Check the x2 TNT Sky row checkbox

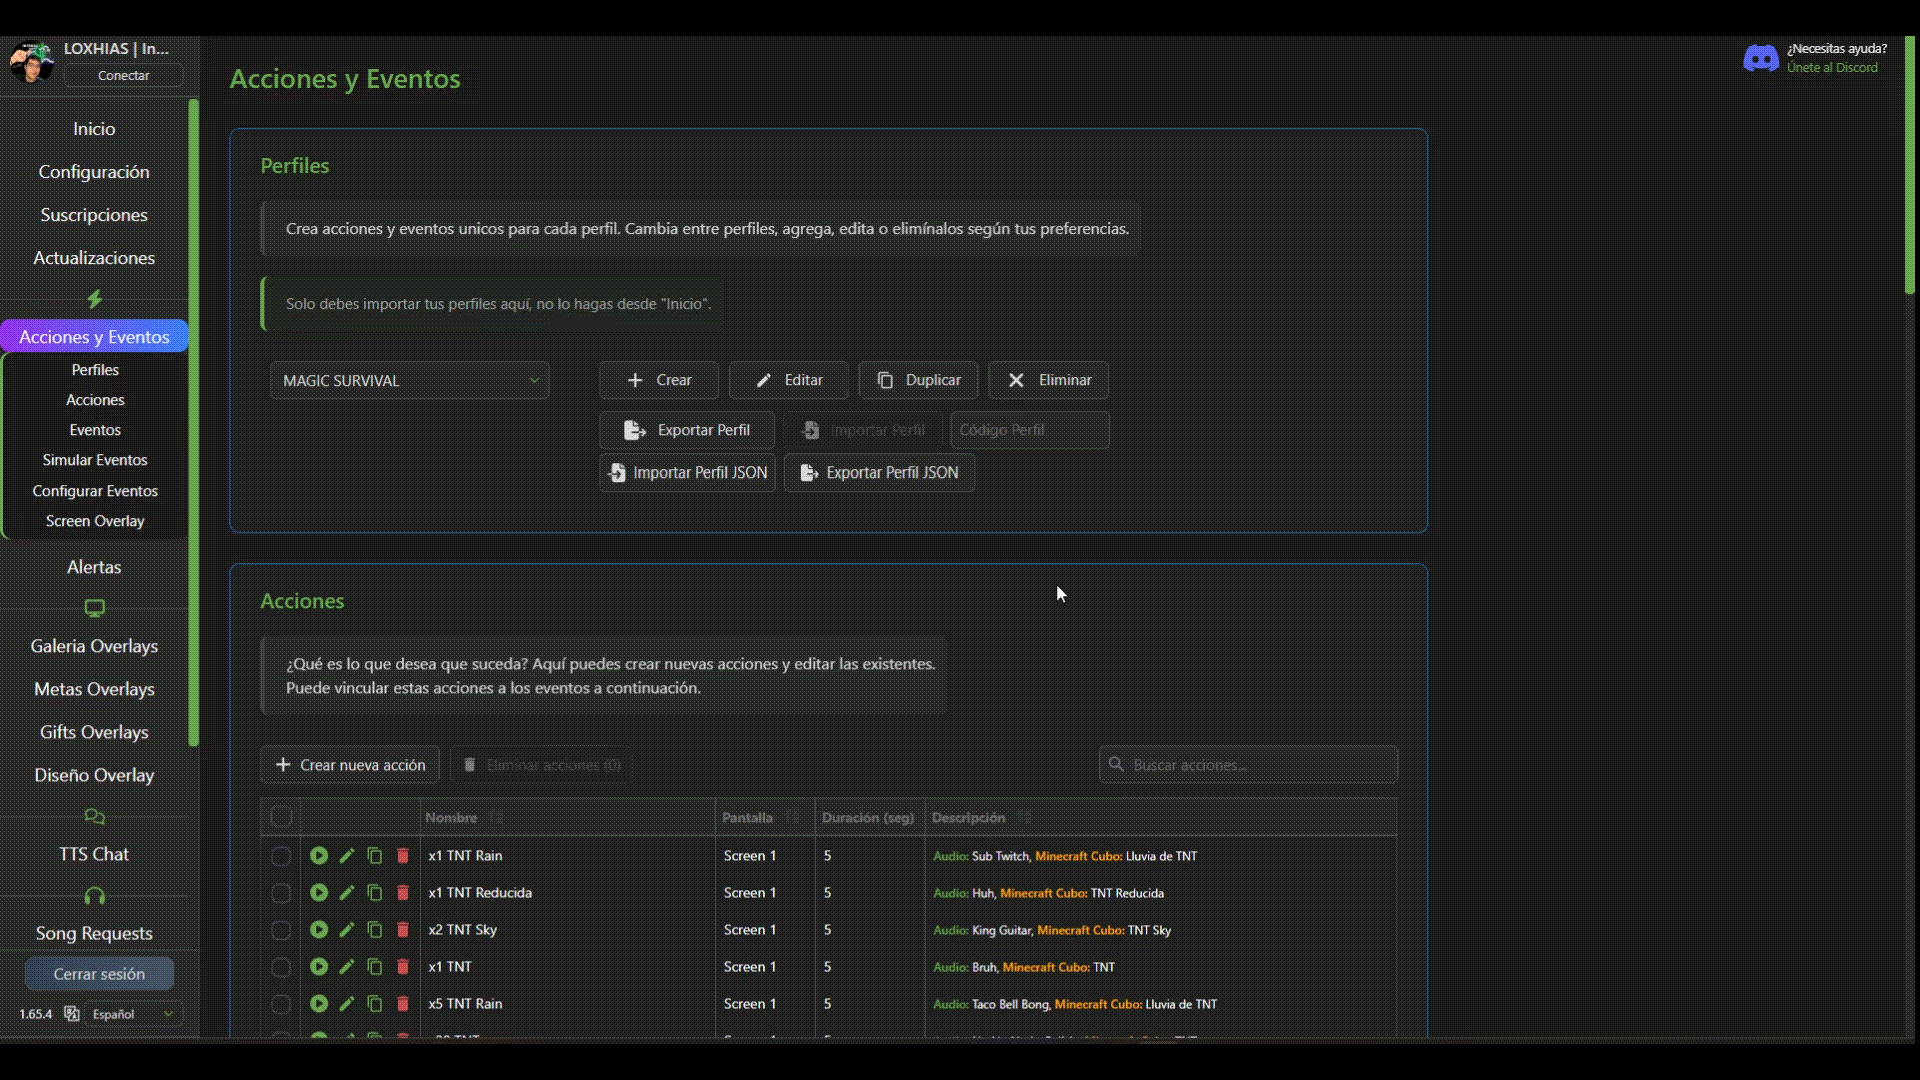point(281,930)
